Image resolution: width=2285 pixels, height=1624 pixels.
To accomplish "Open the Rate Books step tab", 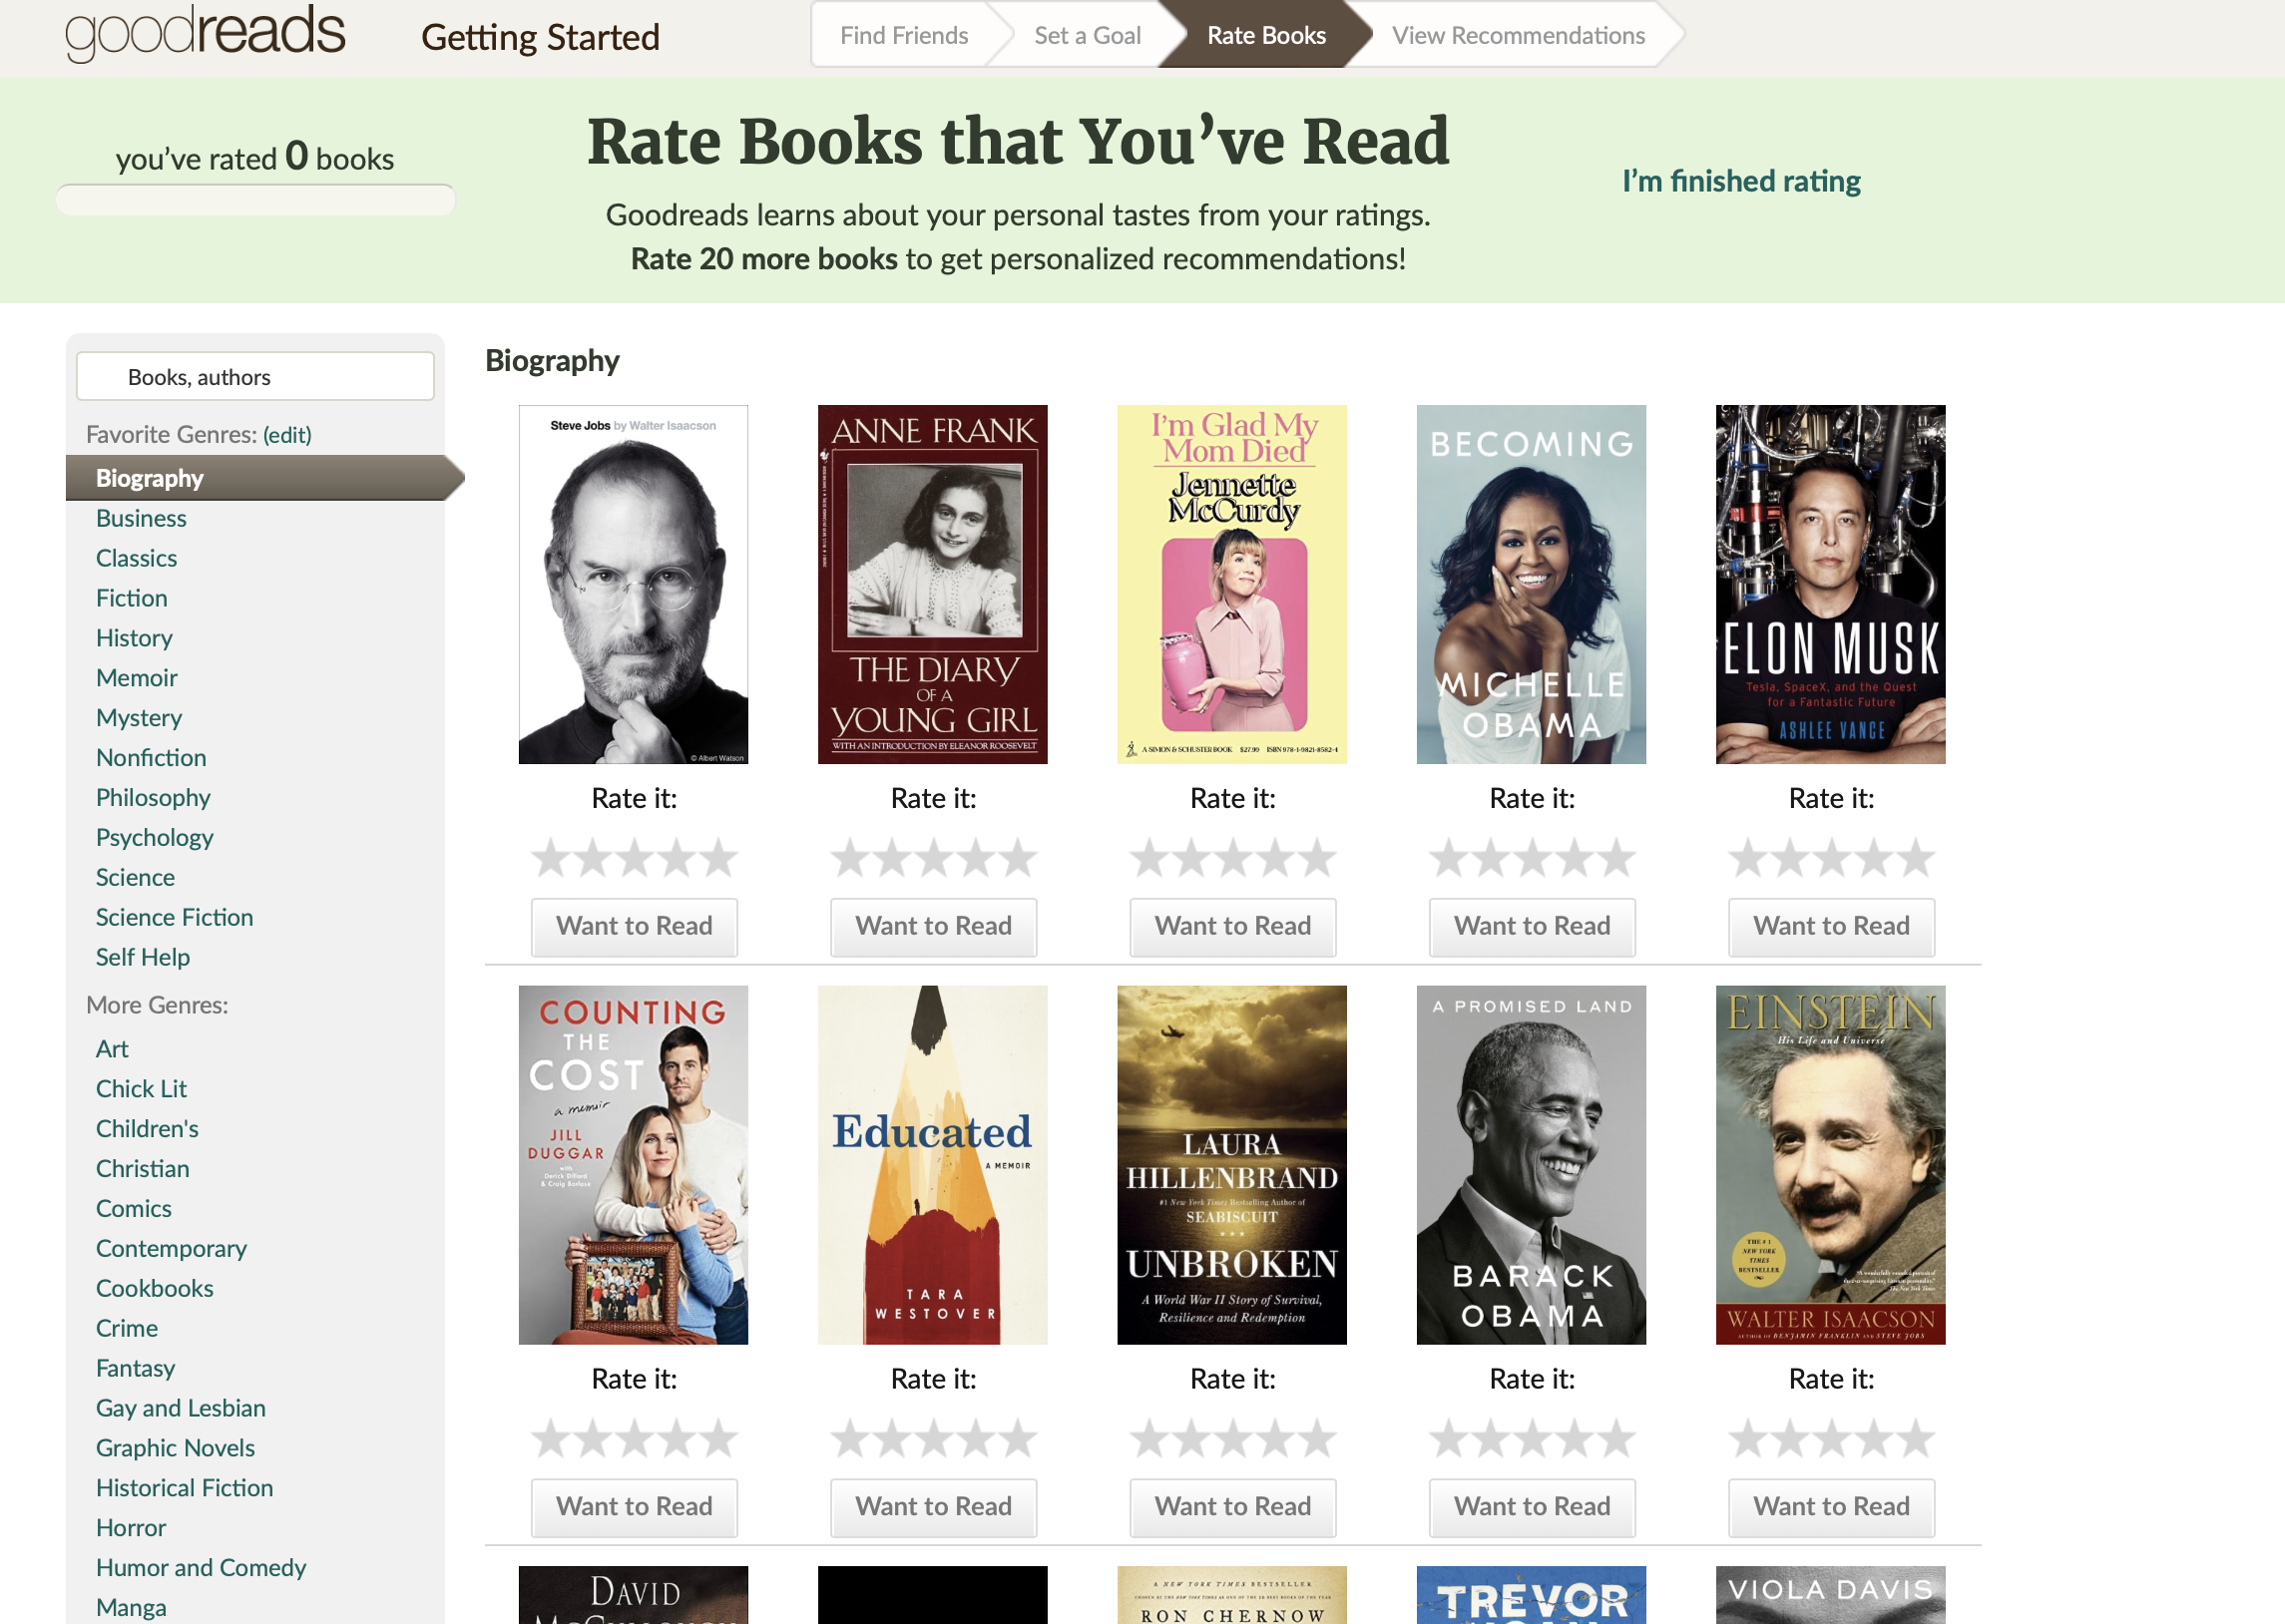I will pyautogui.click(x=1265, y=35).
